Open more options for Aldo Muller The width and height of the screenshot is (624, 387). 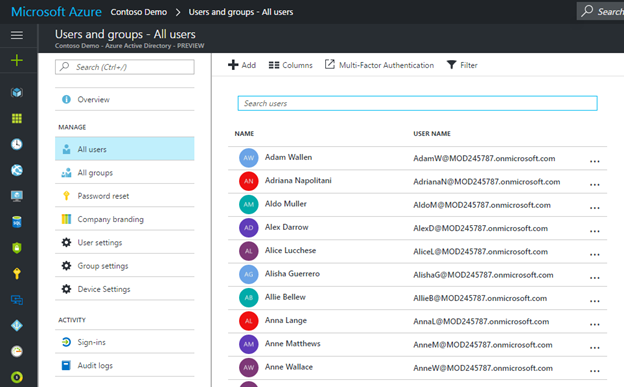click(595, 208)
